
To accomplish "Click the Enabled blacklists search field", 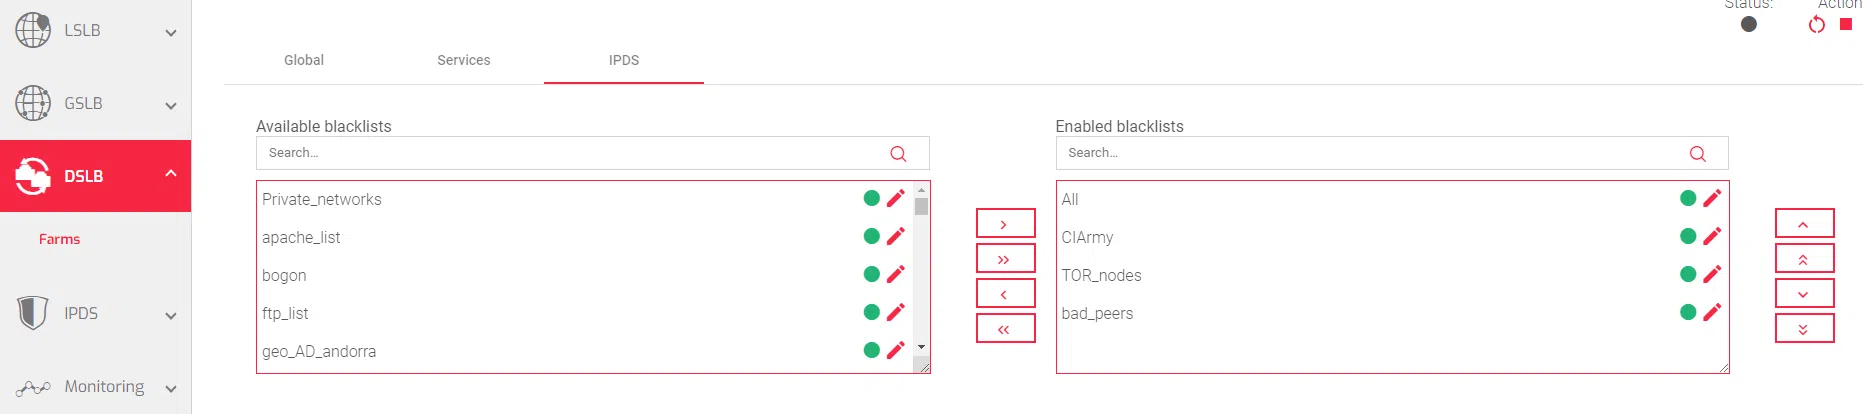I will click(1370, 153).
